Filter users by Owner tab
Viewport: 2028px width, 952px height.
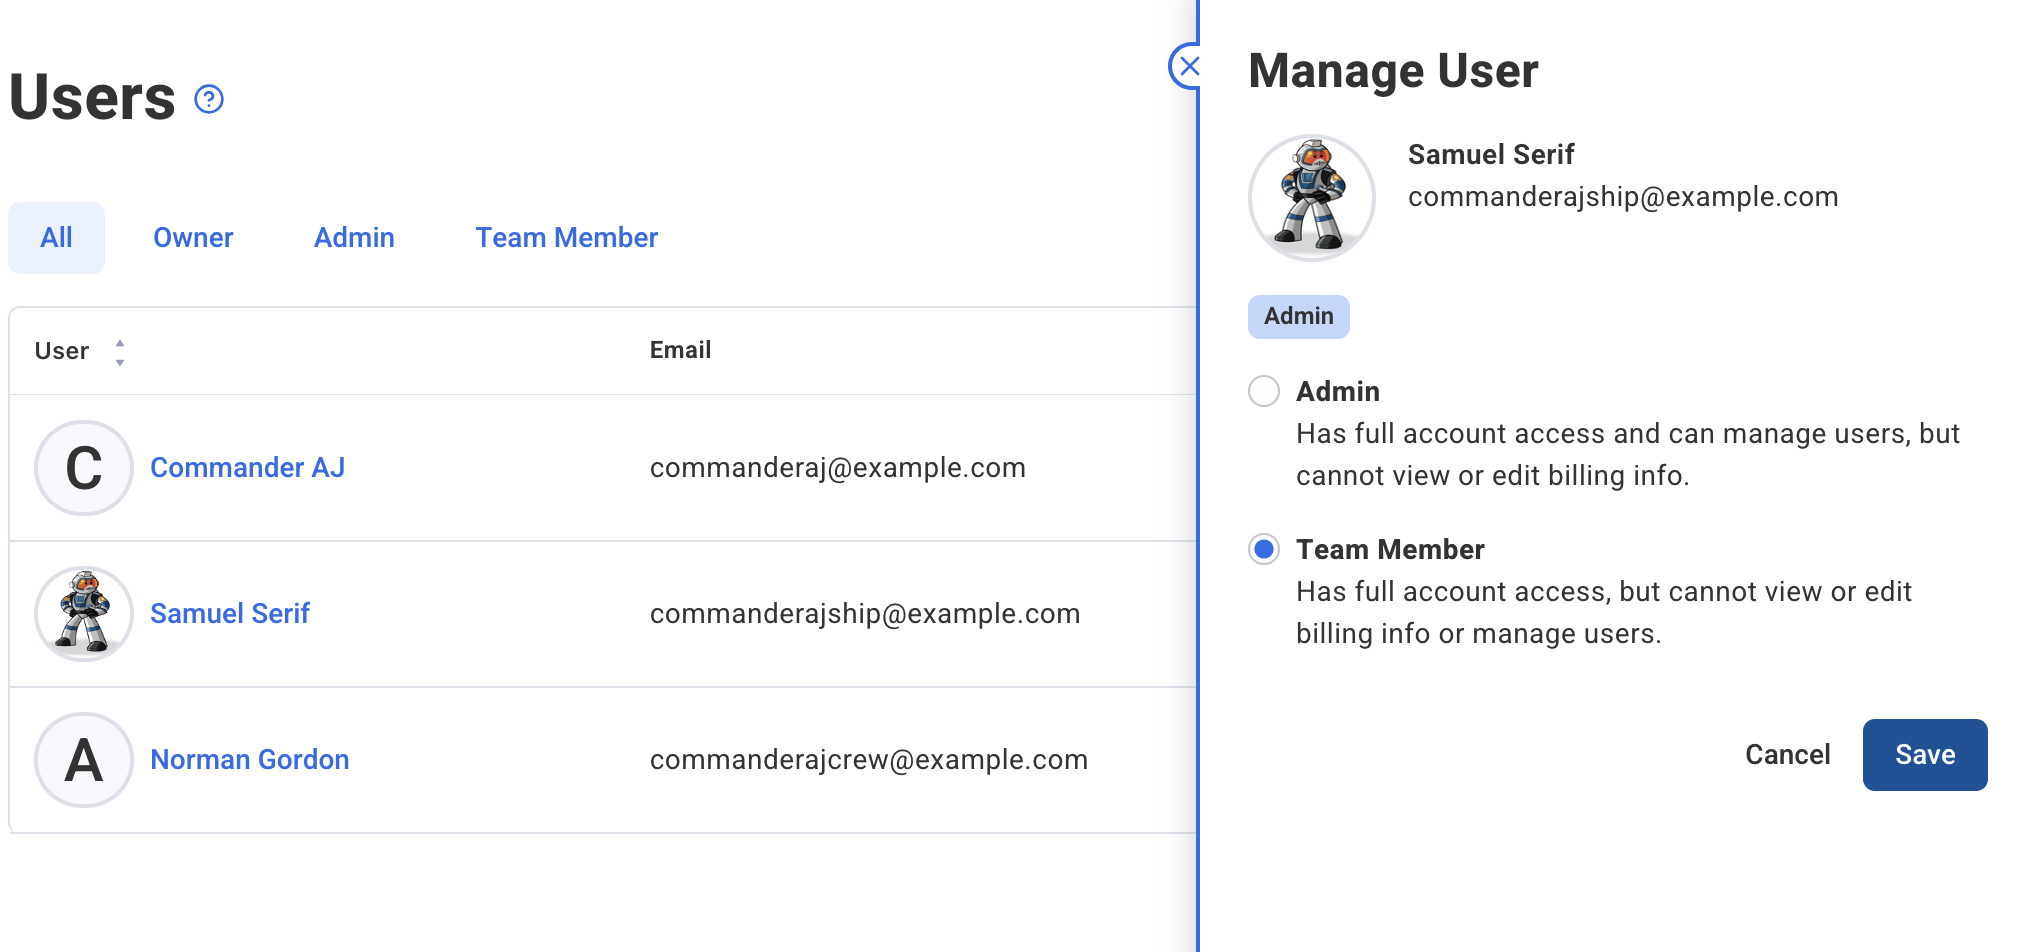[193, 238]
